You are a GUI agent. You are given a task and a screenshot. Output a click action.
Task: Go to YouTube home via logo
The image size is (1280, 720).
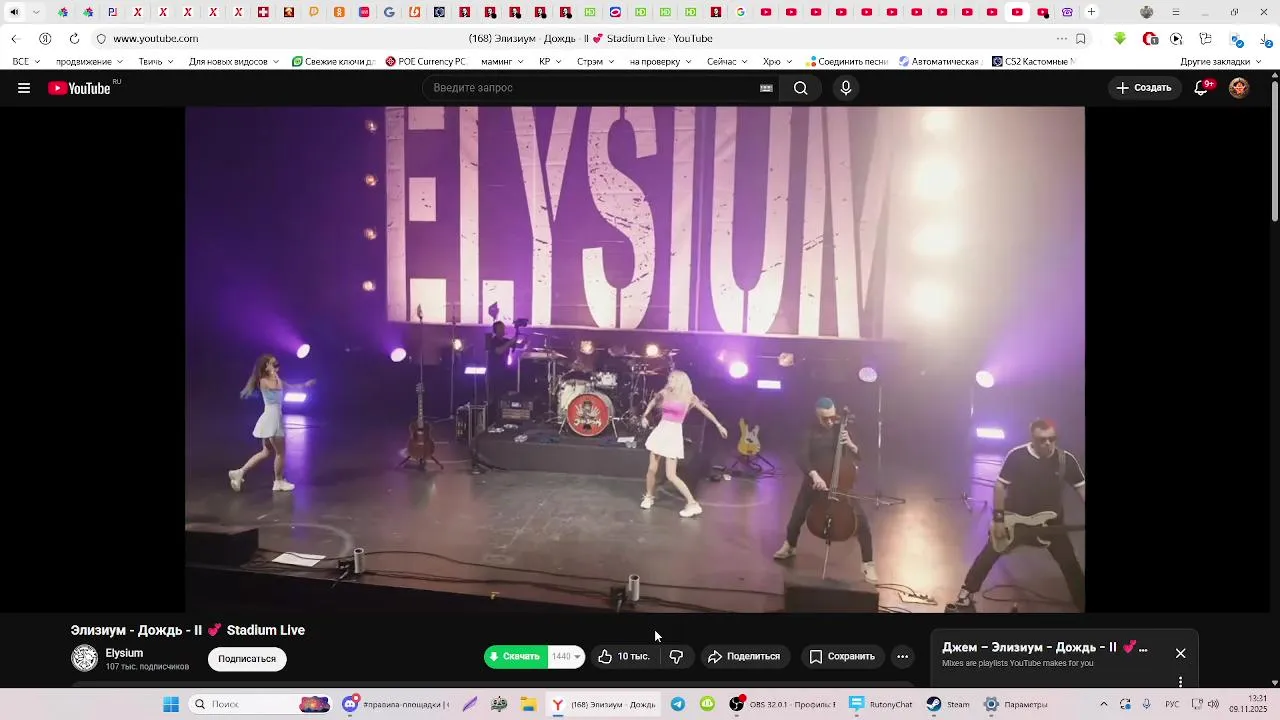[79, 88]
